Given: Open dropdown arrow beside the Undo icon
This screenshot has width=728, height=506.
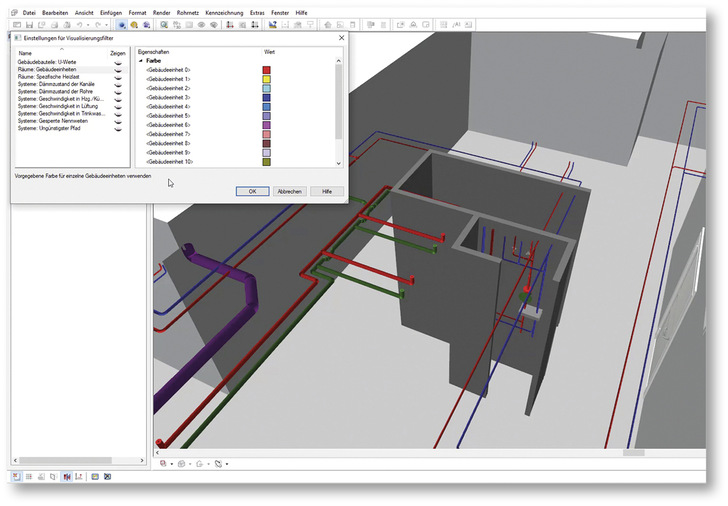Looking at the screenshot, I should point(88,24).
